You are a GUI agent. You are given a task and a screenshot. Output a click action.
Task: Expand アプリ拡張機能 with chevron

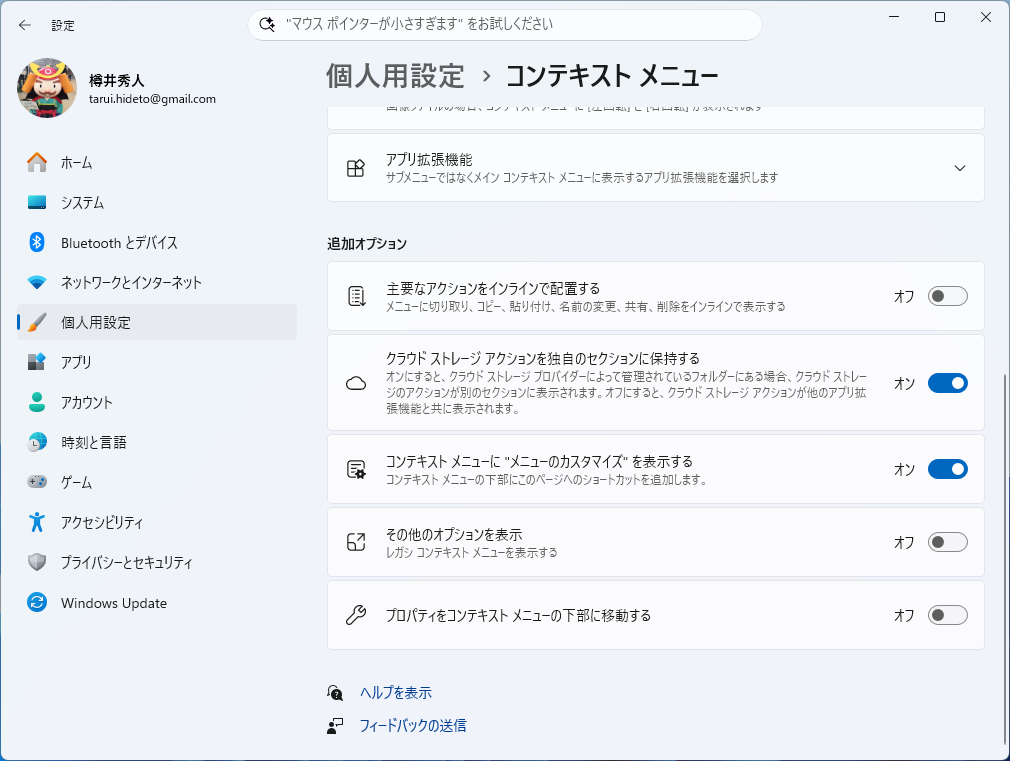coord(960,168)
